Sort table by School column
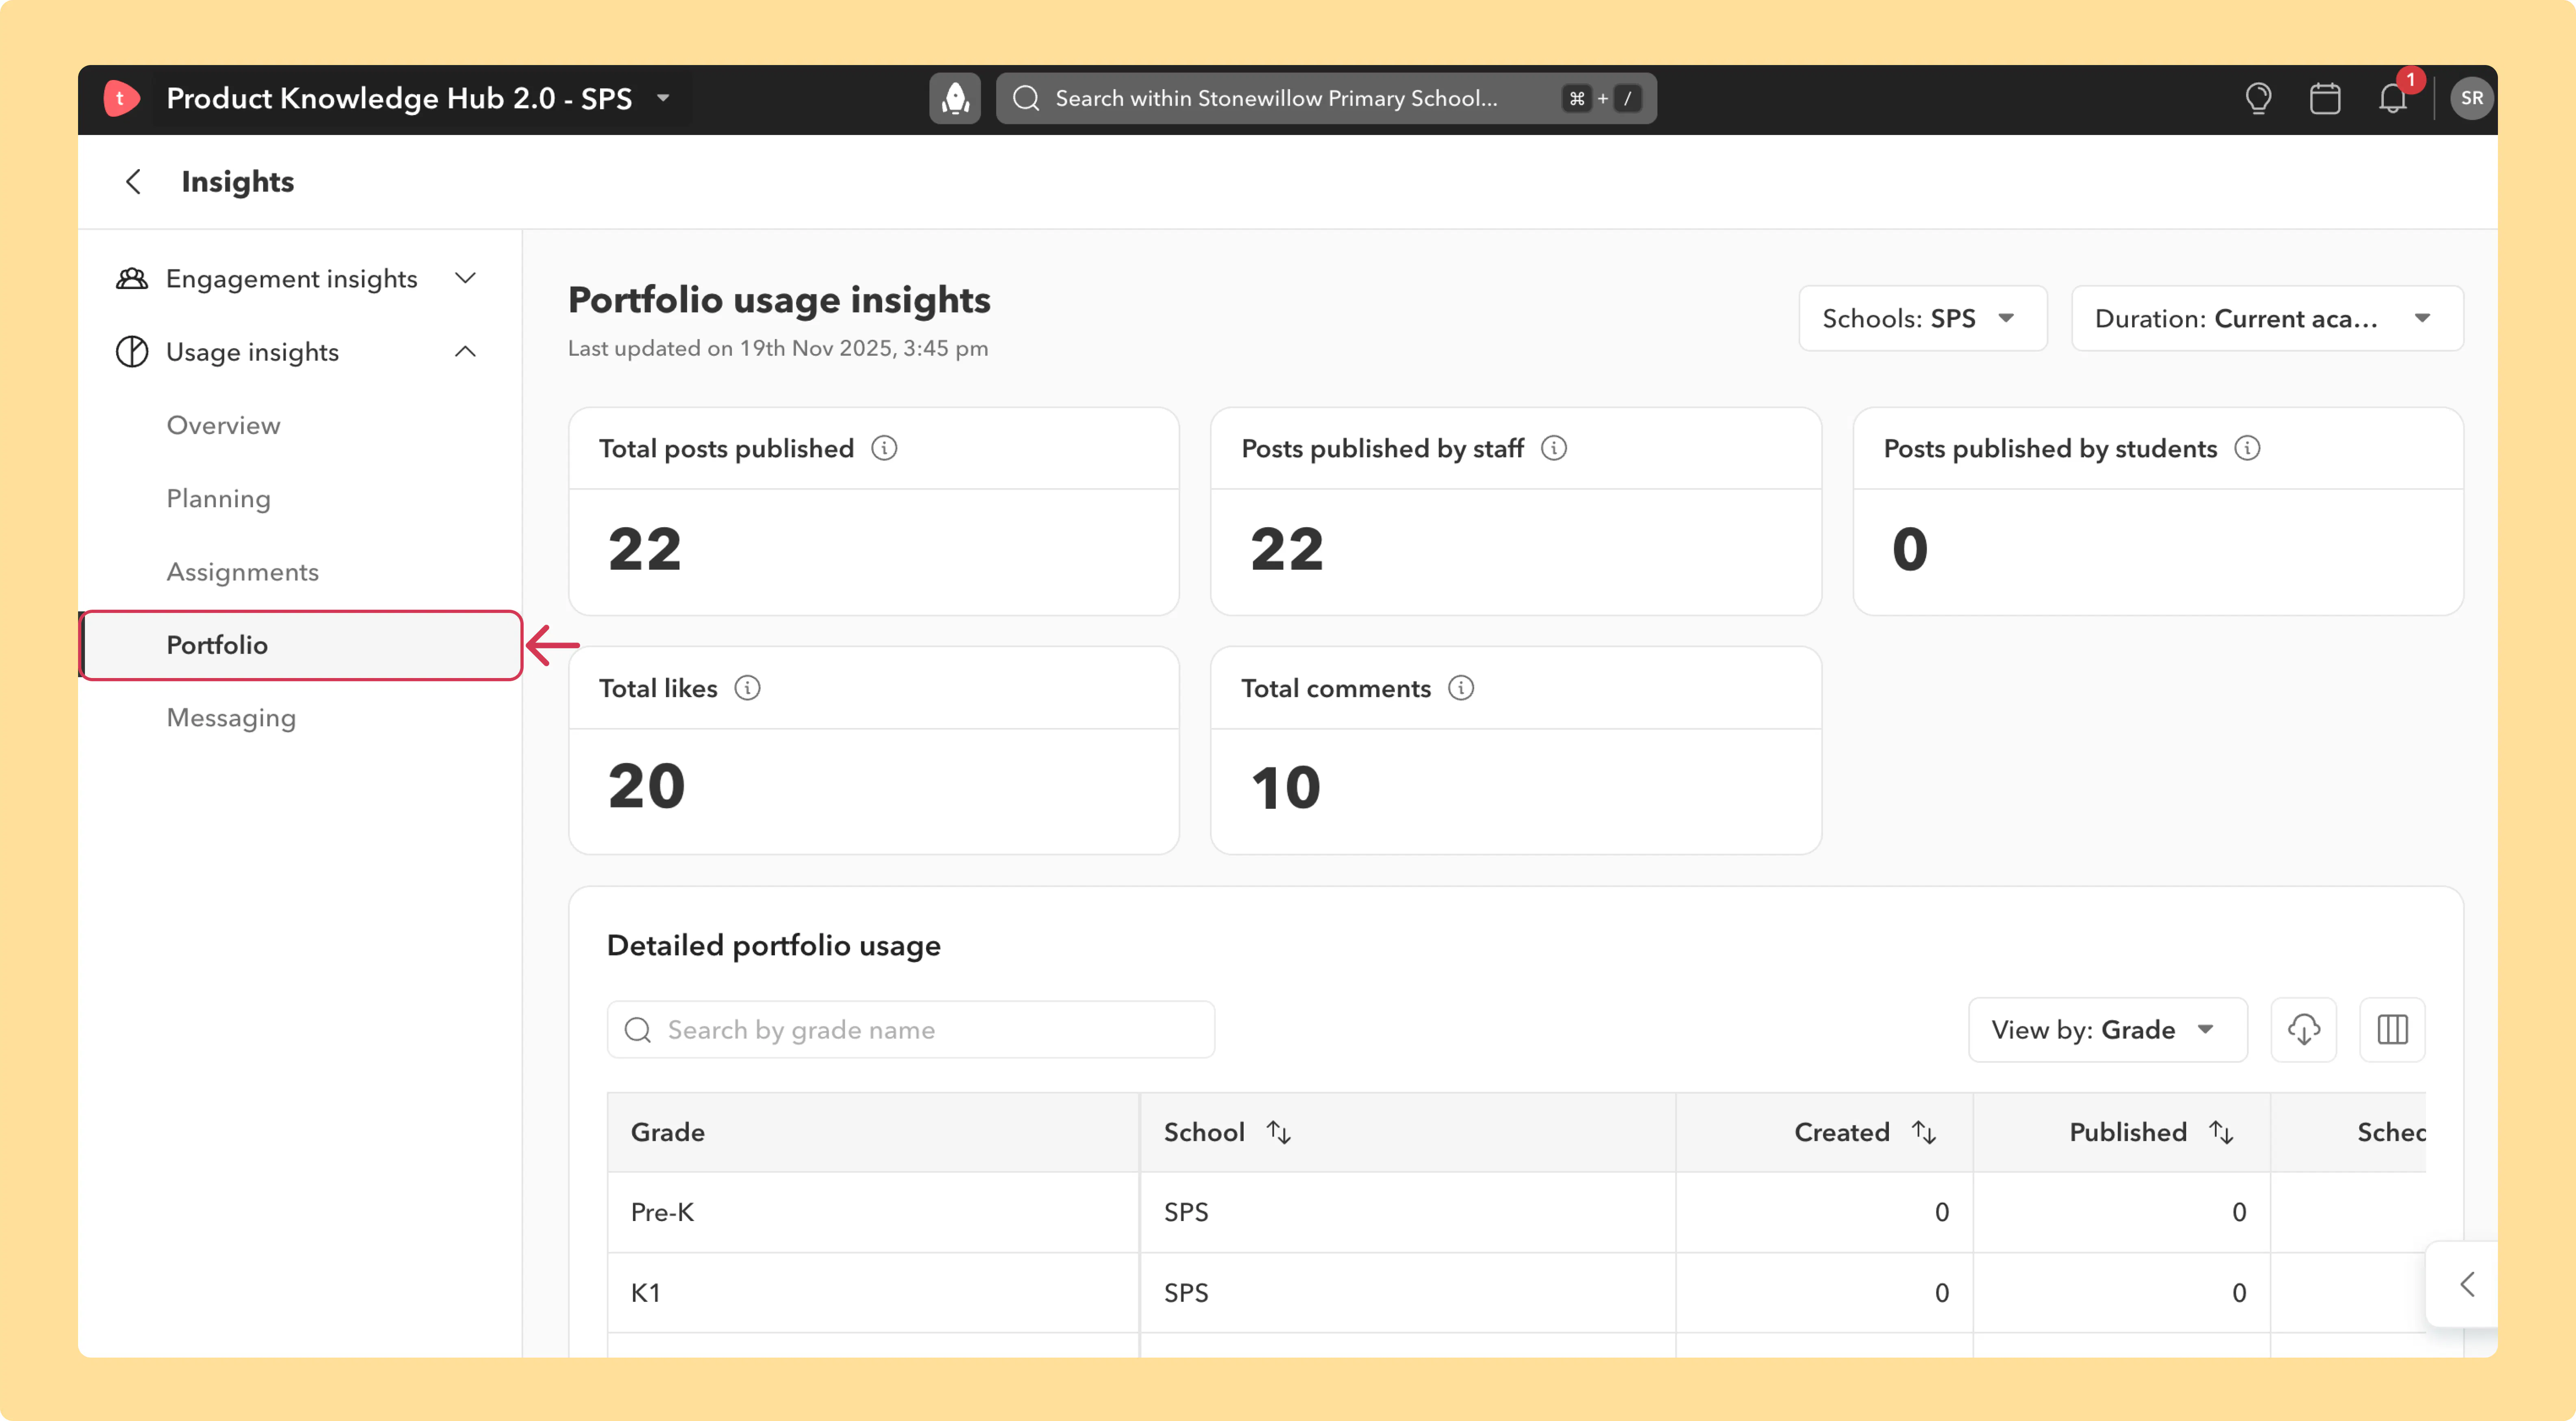This screenshot has width=2576, height=1421. tap(1279, 1132)
